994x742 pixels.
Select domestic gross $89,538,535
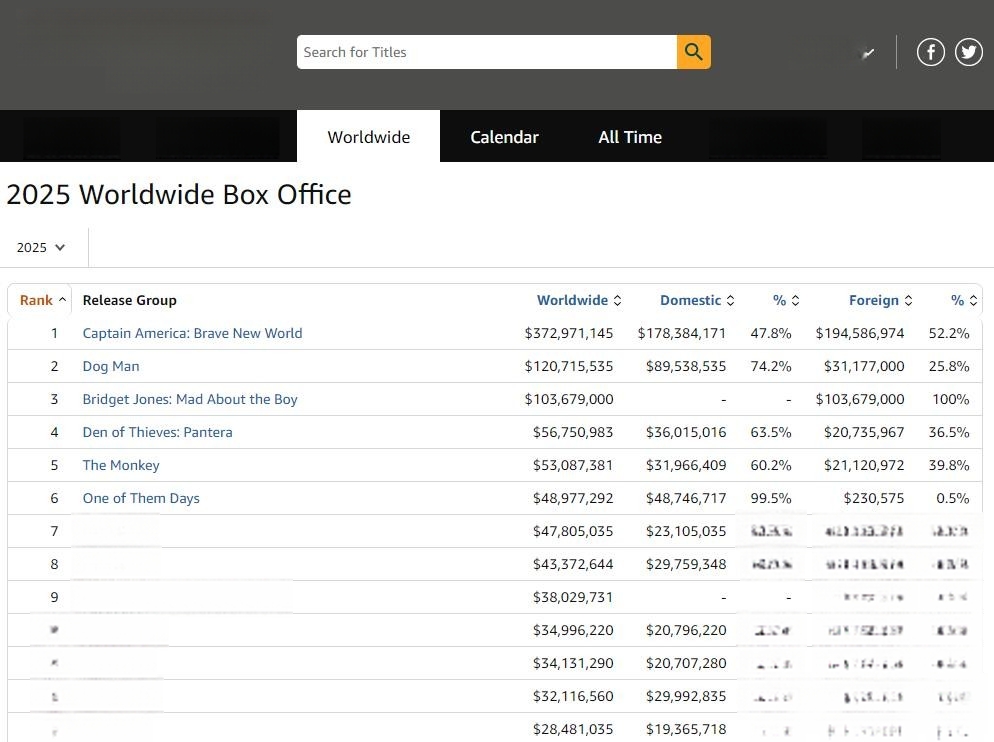[x=686, y=366]
